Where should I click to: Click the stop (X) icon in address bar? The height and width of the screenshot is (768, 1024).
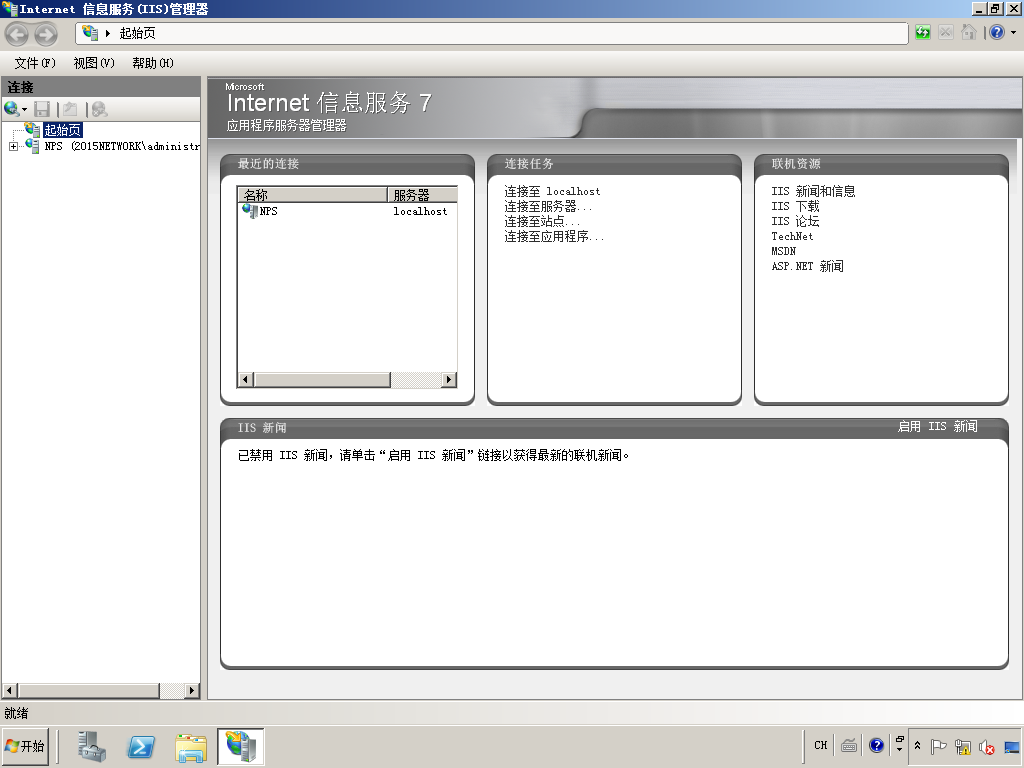tap(945, 32)
